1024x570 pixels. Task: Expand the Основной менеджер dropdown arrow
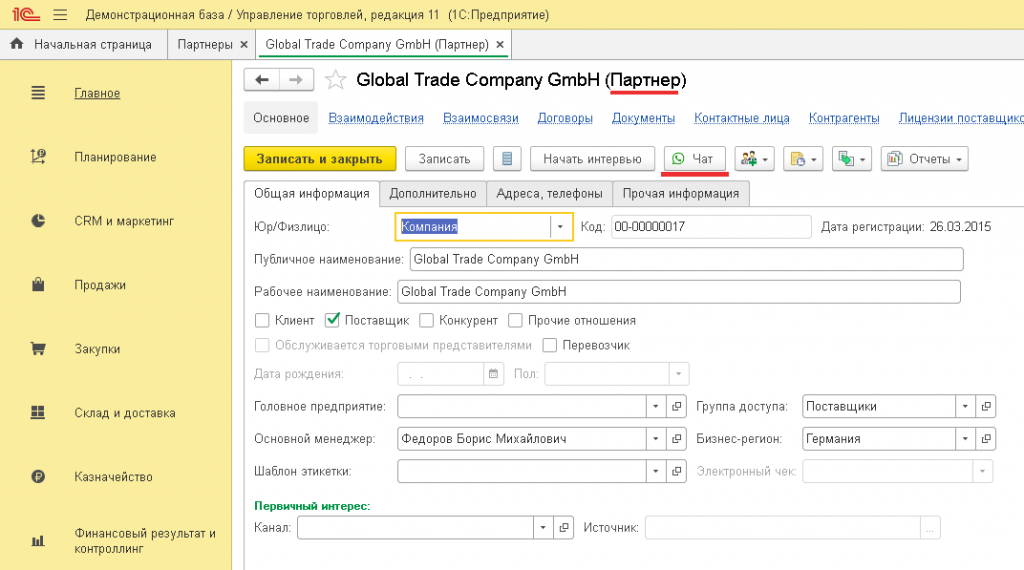pyautogui.click(x=656, y=439)
